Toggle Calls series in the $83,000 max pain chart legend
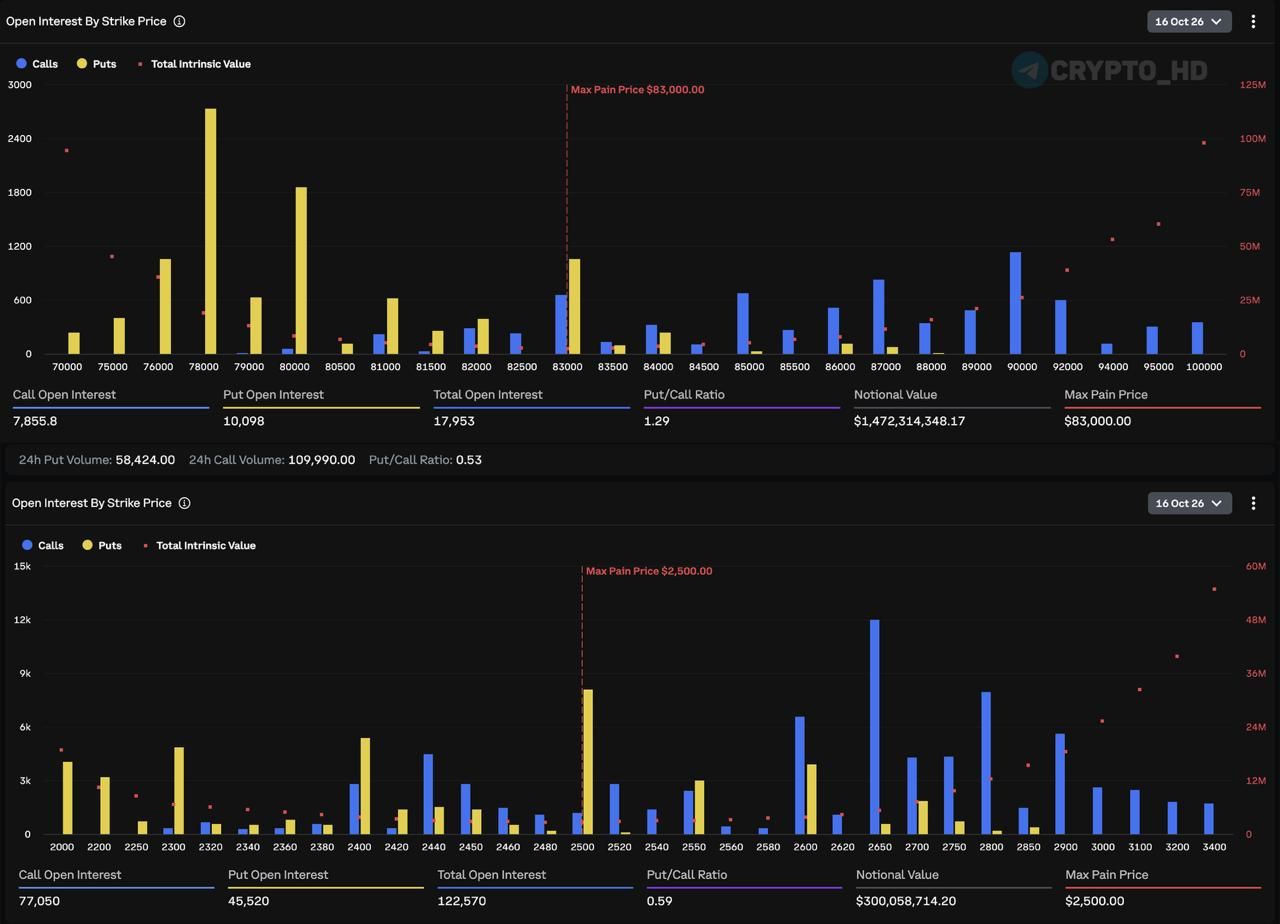The image size is (1280, 924). tap(37, 64)
